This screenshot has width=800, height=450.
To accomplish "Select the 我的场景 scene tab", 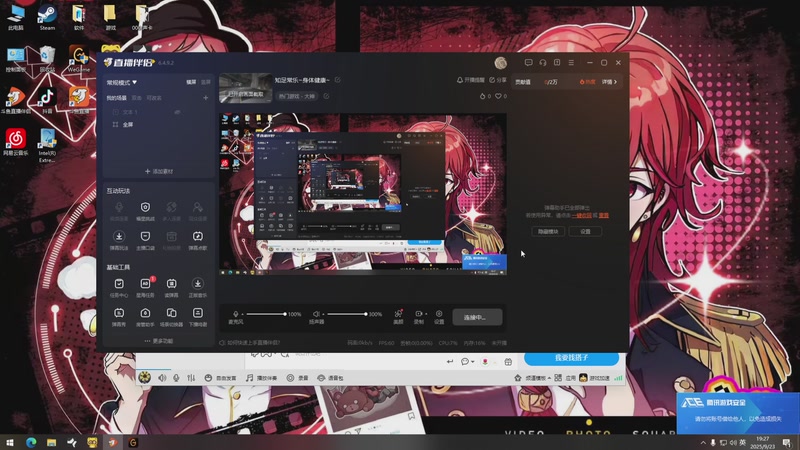I will [116, 98].
